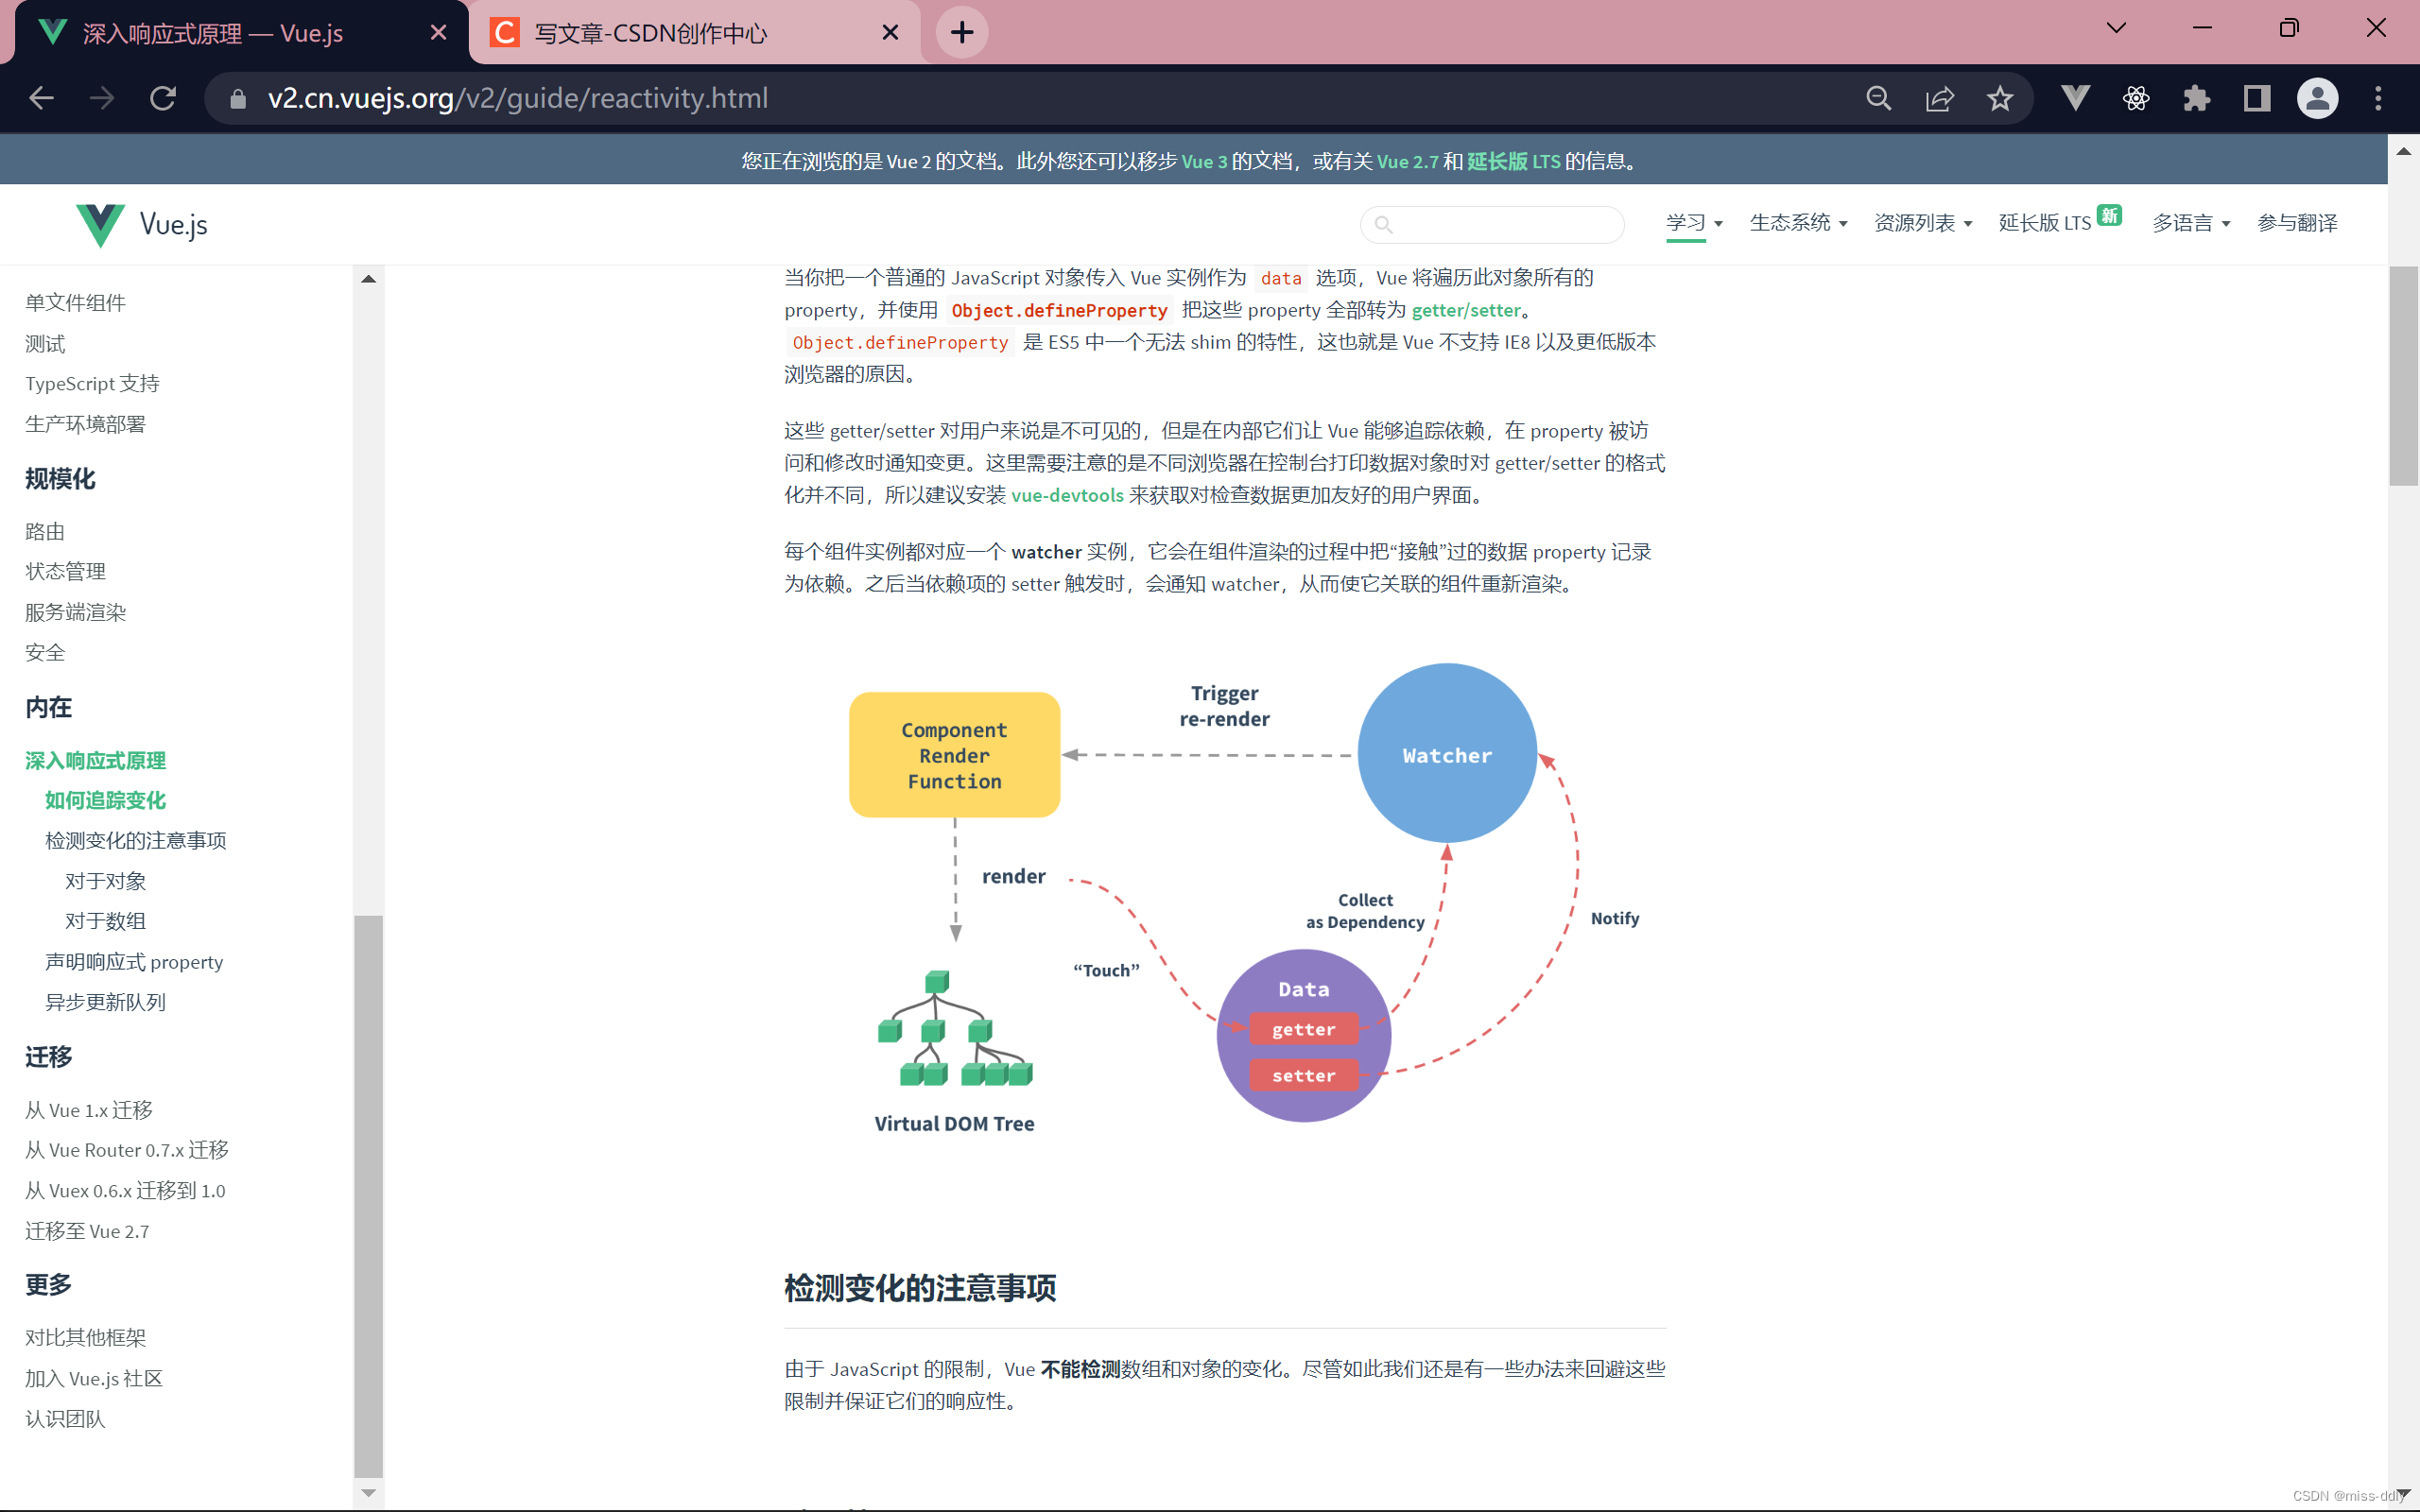Follow the vue-devtools link
The image size is (2420, 1512).
(1066, 495)
